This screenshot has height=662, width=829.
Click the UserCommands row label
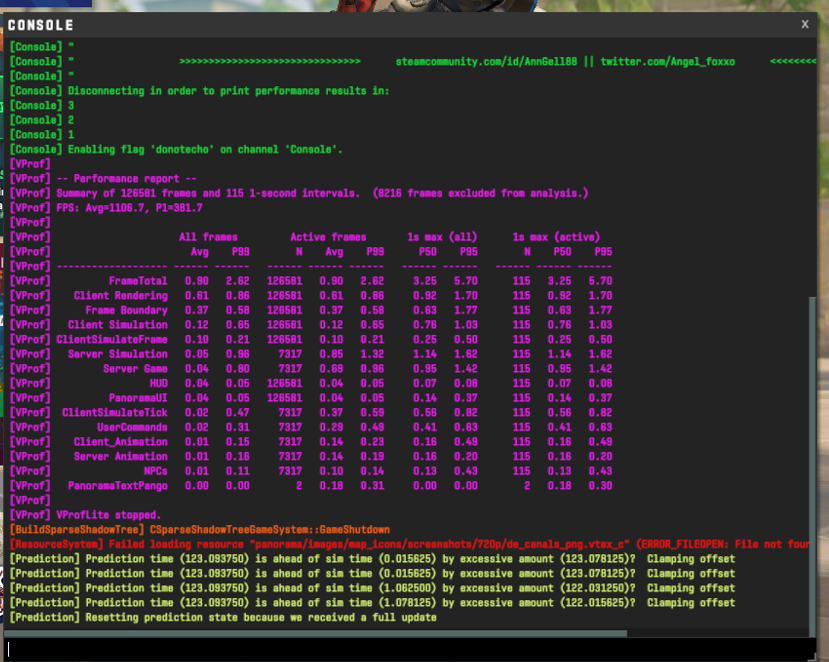132,427
